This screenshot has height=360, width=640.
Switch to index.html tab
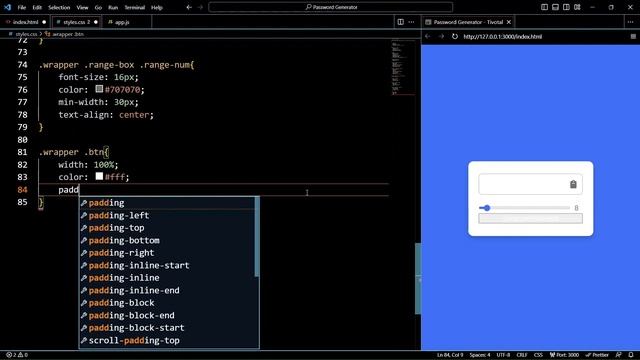coord(25,22)
